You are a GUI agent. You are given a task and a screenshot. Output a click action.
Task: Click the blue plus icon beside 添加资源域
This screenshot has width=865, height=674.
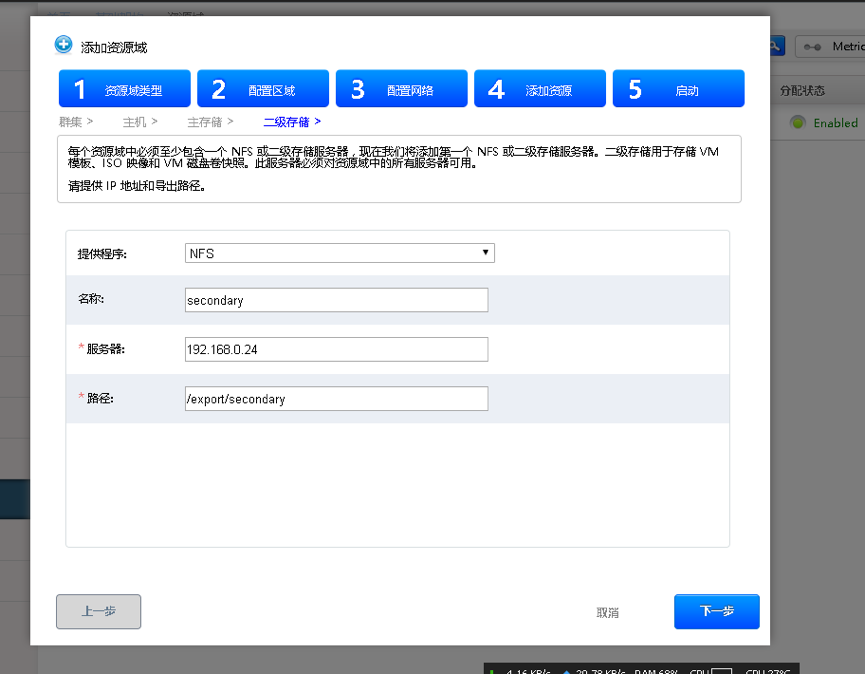click(x=63, y=45)
